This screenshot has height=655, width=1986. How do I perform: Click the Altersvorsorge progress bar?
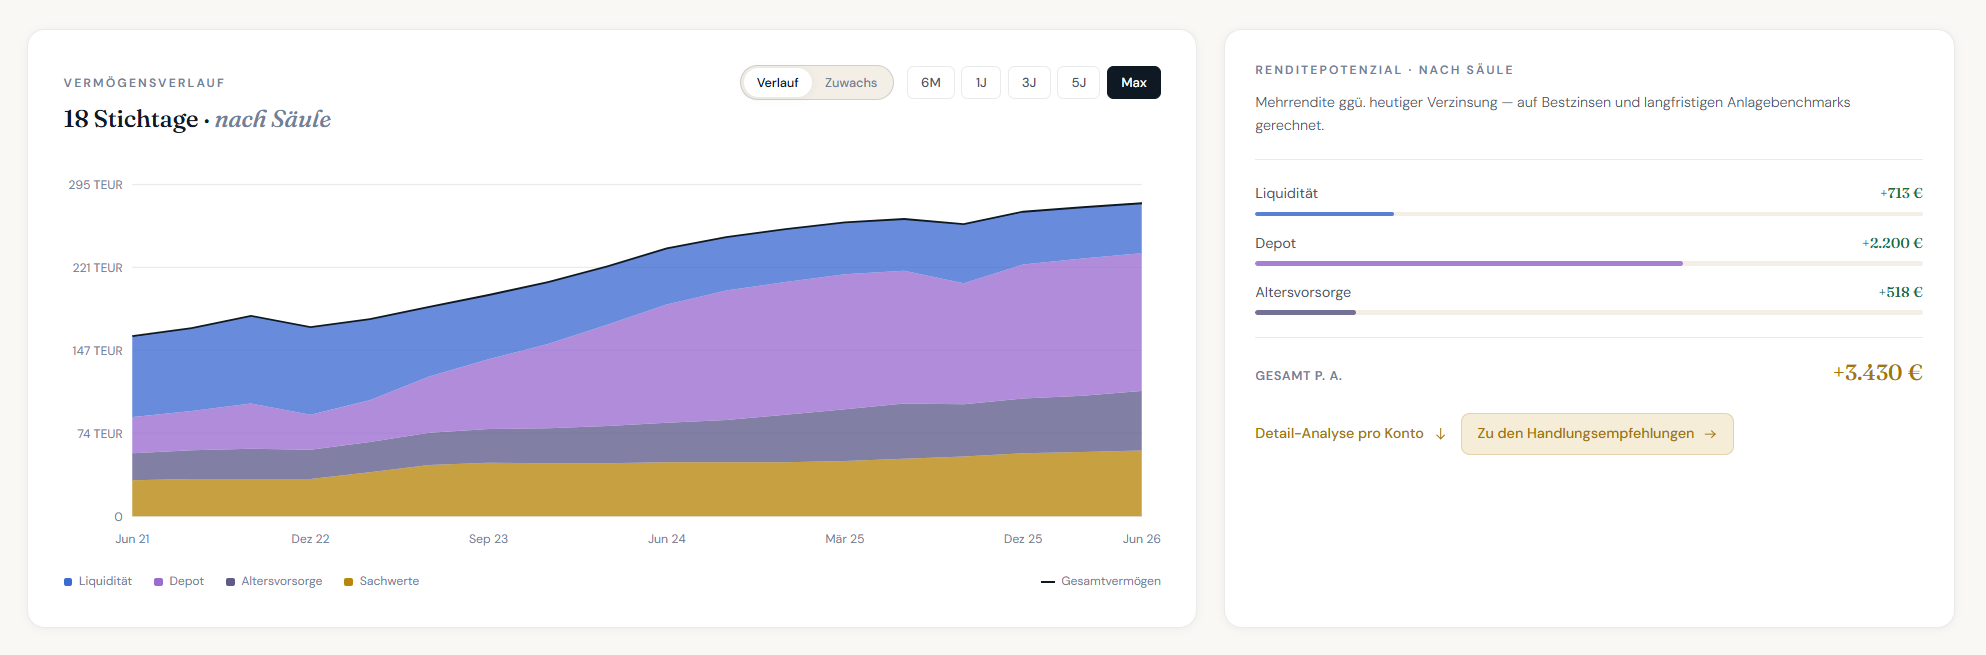coord(1589,313)
